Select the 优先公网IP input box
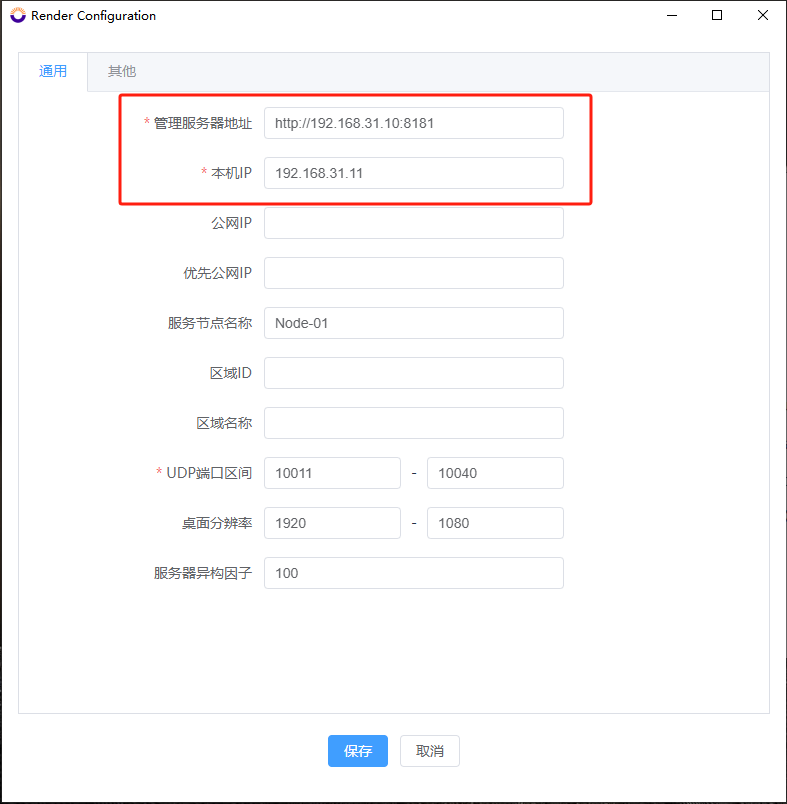Viewport: 787px width, 804px height. point(413,273)
